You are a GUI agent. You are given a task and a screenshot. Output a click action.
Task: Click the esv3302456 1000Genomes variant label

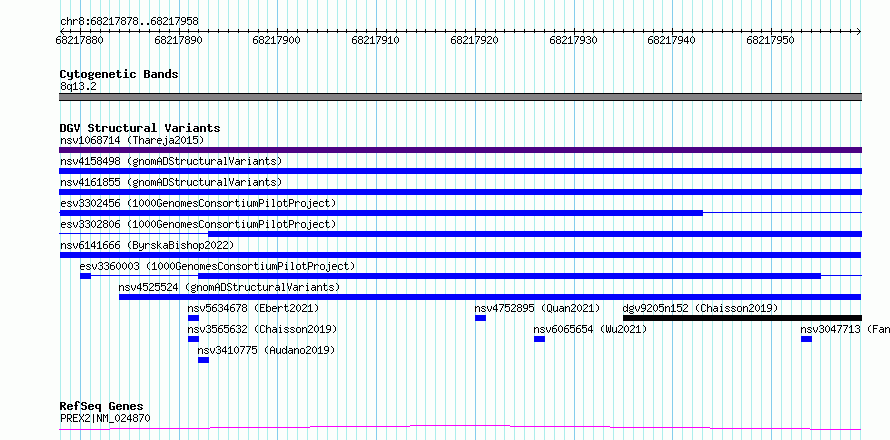(x=198, y=203)
